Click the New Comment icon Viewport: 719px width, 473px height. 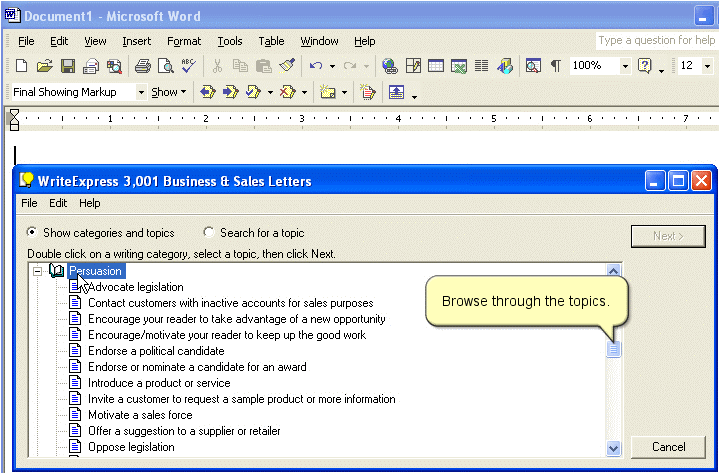(x=327, y=92)
